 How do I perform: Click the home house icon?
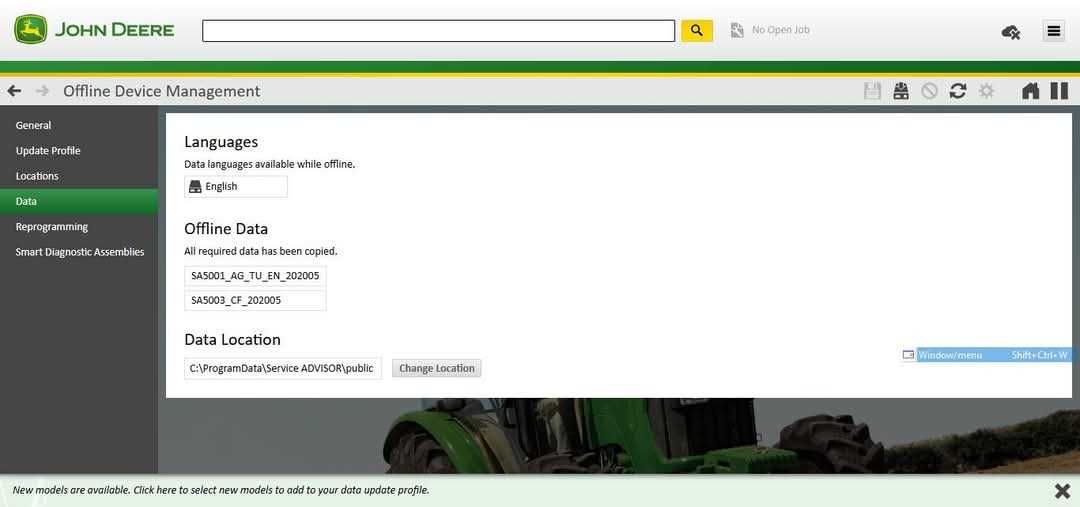coord(1030,91)
